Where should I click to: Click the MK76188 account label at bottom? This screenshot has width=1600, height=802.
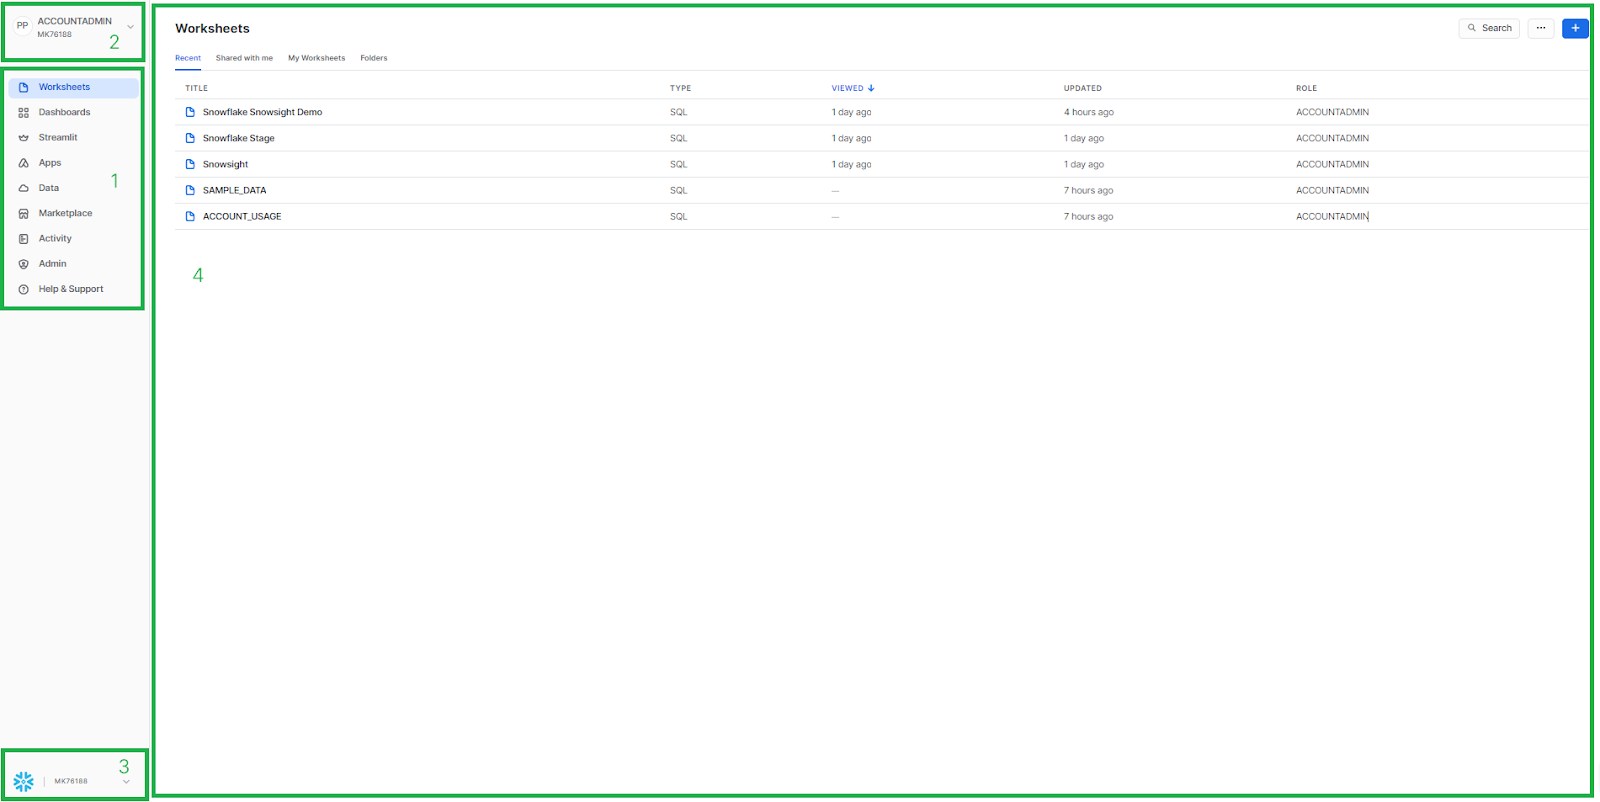pyautogui.click(x=71, y=781)
